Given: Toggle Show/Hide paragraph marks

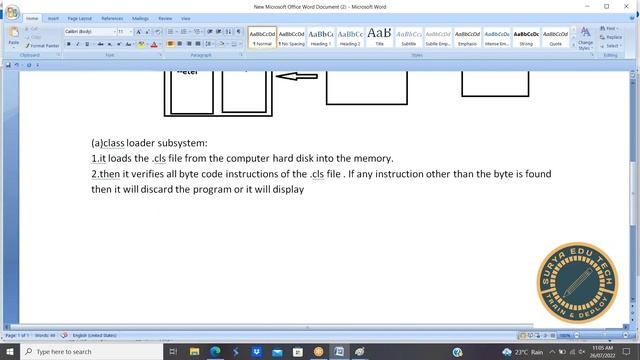Looking at the screenshot, I should [x=238, y=31].
